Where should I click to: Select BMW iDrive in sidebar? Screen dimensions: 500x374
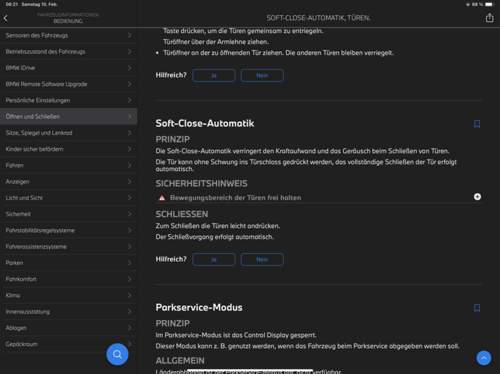68,68
